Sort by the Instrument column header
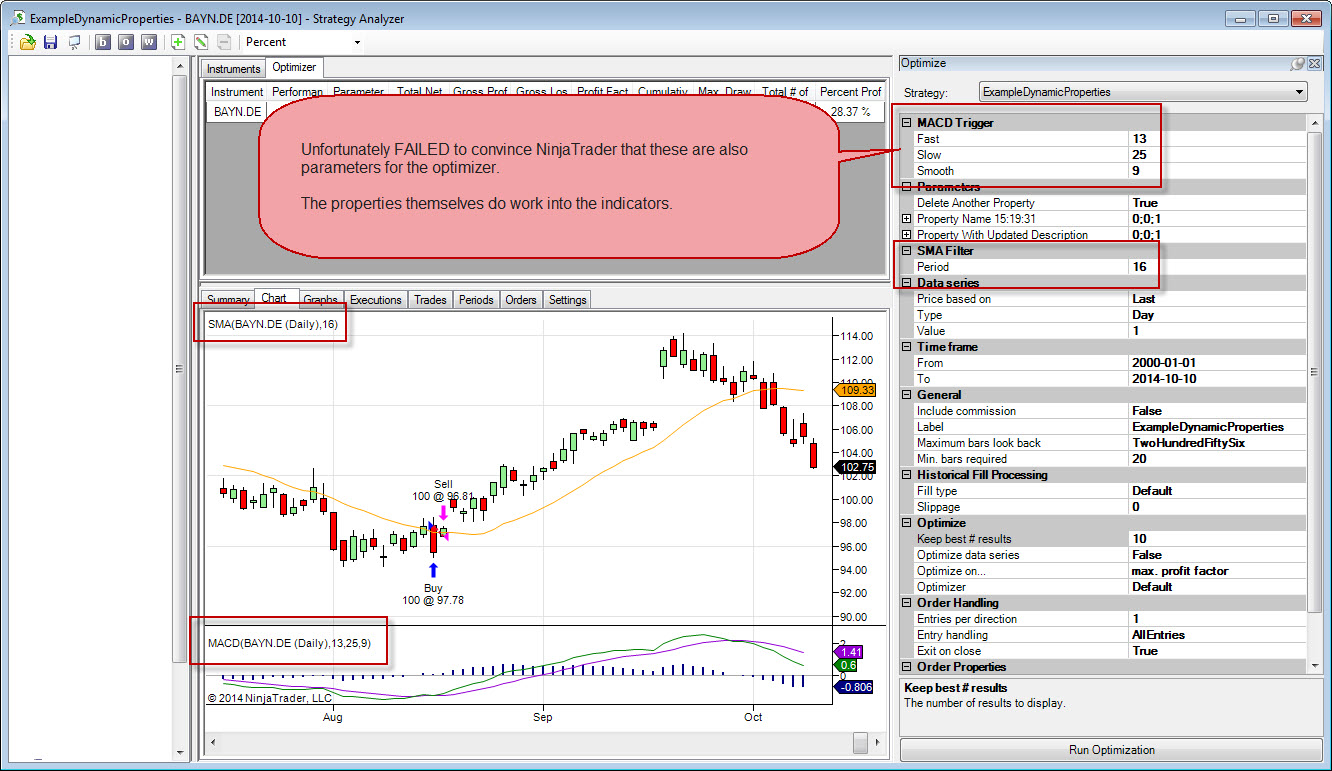This screenshot has height=771, width=1332. coord(237,92)
